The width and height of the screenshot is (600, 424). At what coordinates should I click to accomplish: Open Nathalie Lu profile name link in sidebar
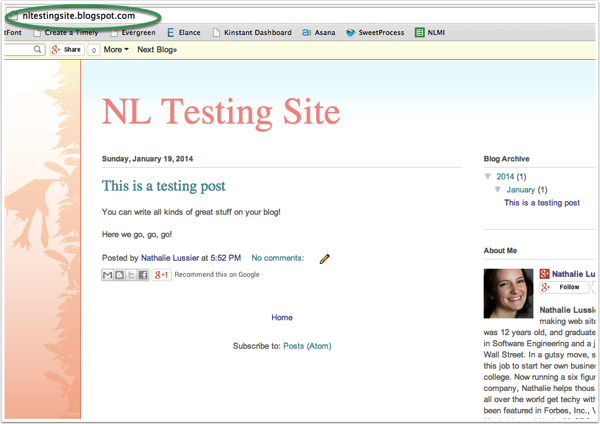pos(573,274)
